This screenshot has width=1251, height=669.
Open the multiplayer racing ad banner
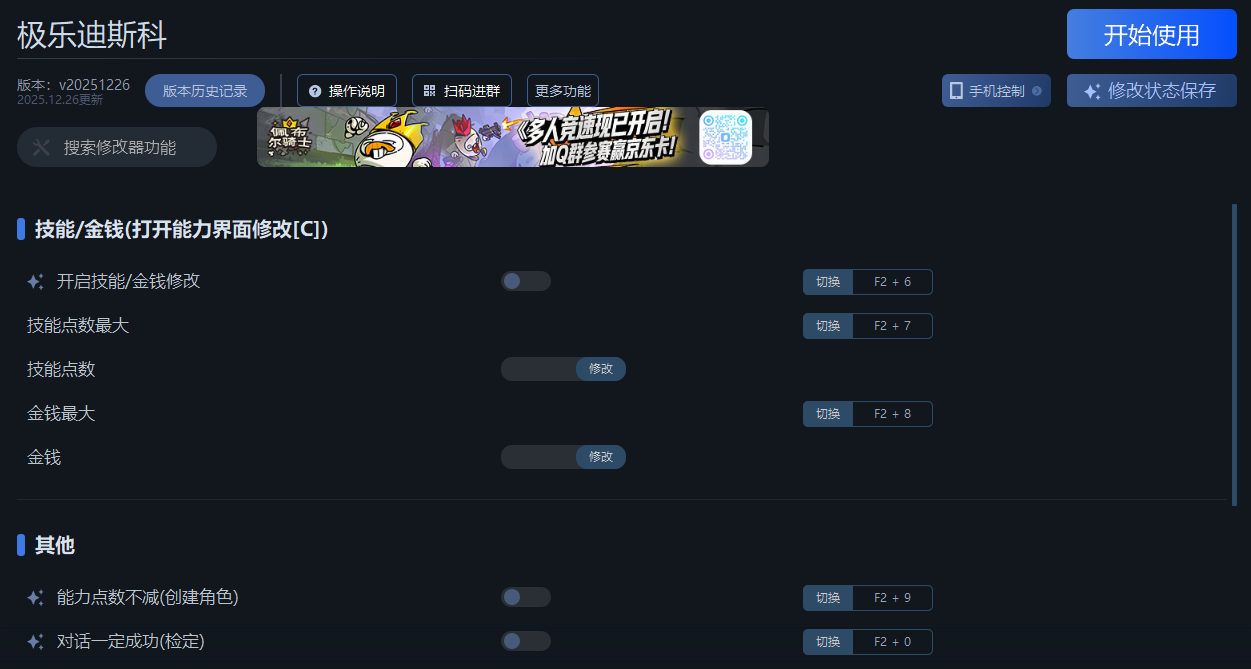click(x=513, y=137)
